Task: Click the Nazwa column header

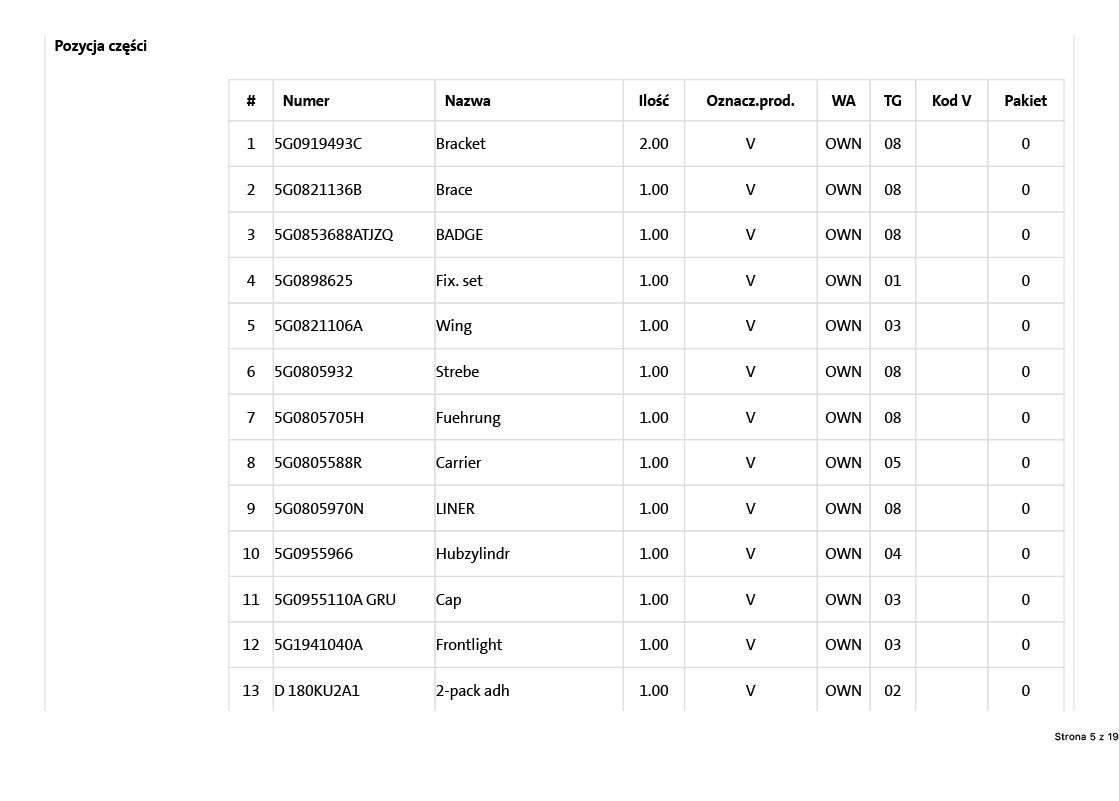Action: [468, 101]
